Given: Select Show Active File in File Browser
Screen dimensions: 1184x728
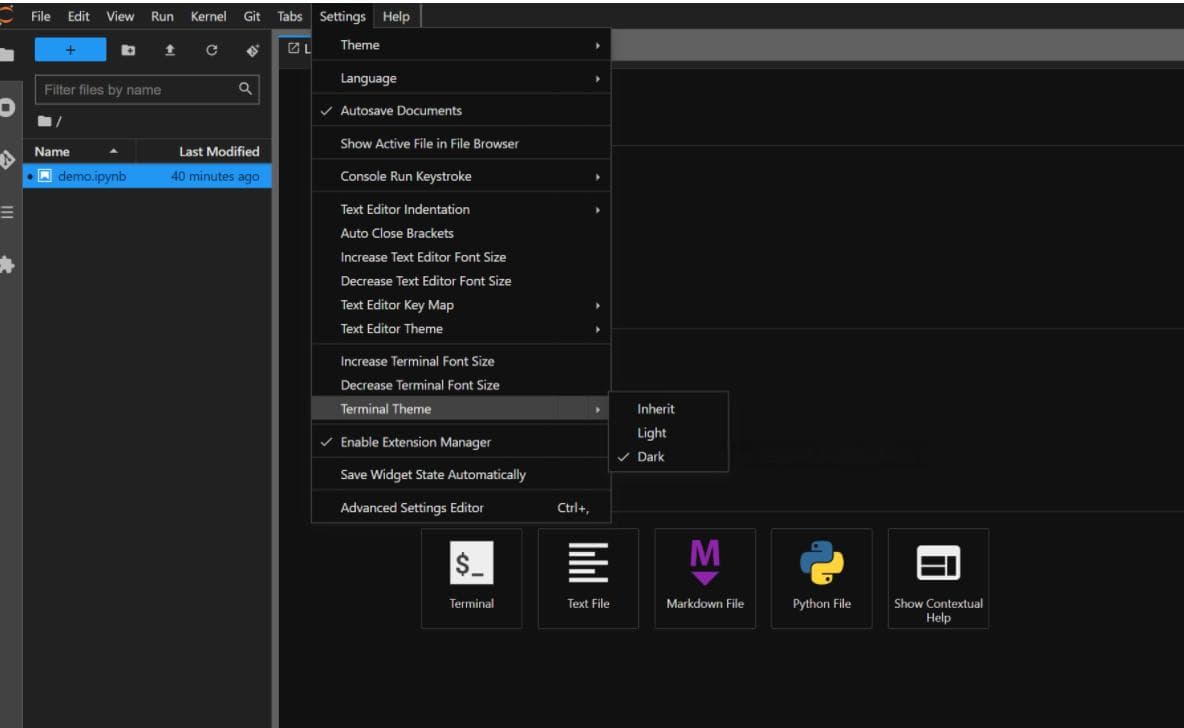Looking at the screenshot, I should click(461, 143).
